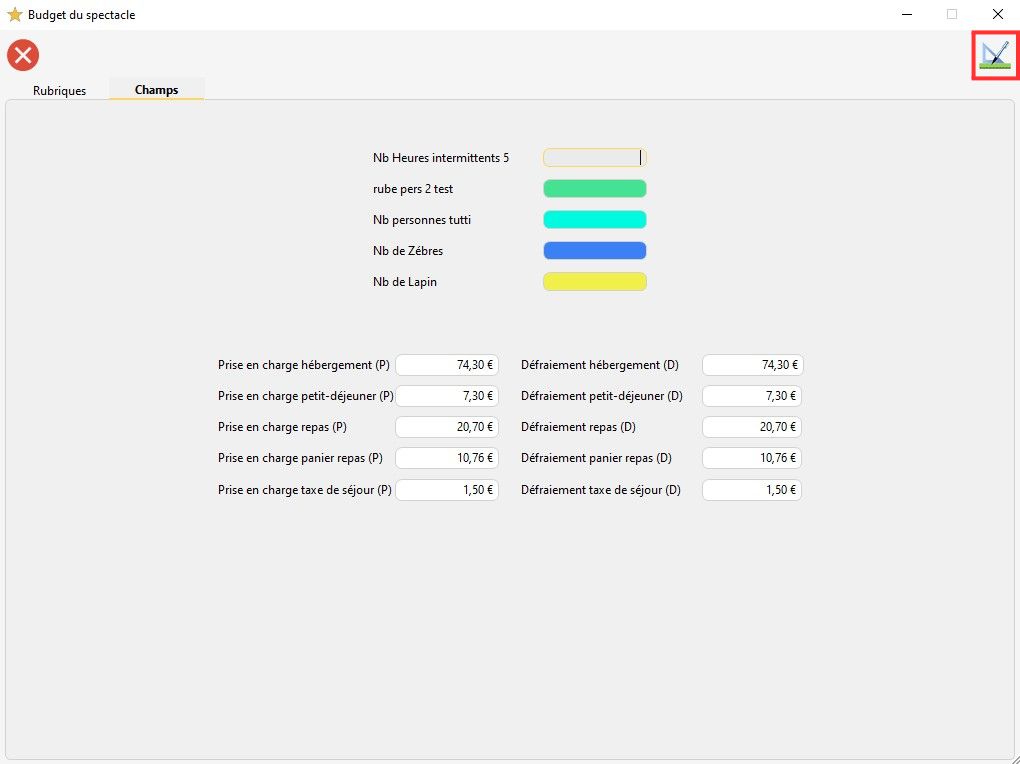This screenshot has height=764, width=1020.
Task: Focus the Défraiement repas (D) field
Action: pyautogui.click(x=752, y=427)
